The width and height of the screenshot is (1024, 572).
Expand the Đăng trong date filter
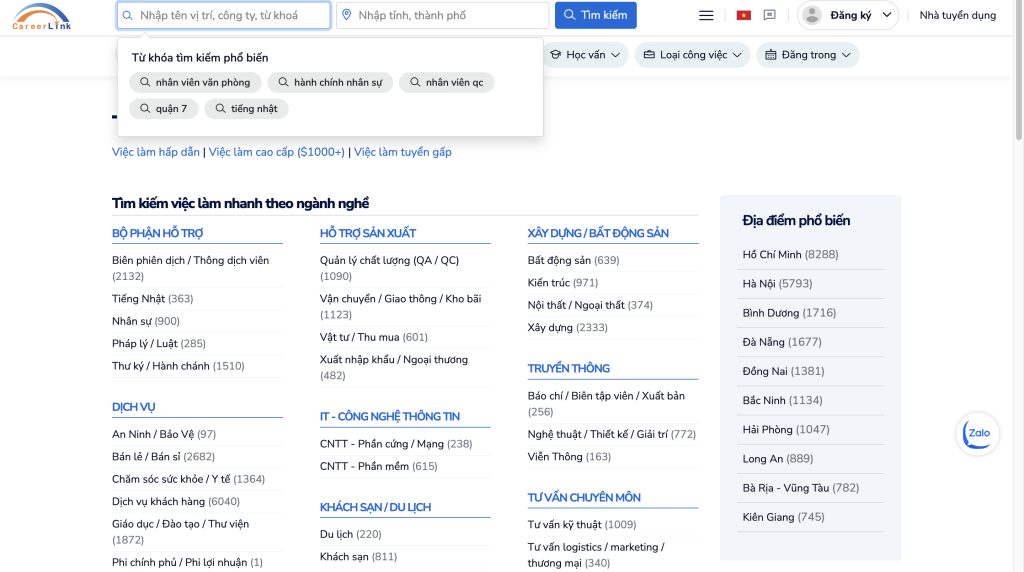tap(807, 55)
